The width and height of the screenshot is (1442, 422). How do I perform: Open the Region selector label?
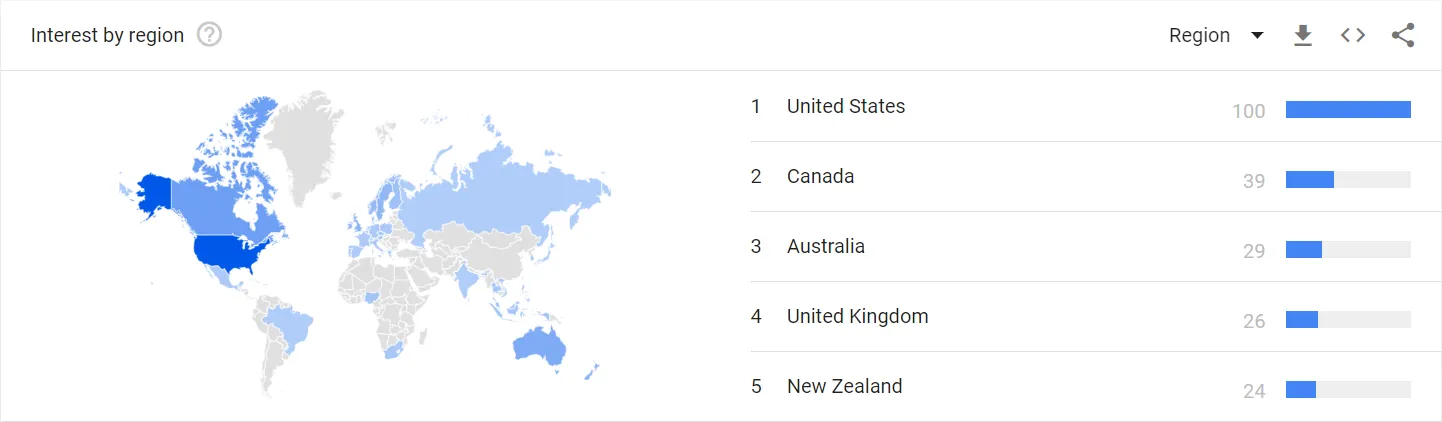1199,35
